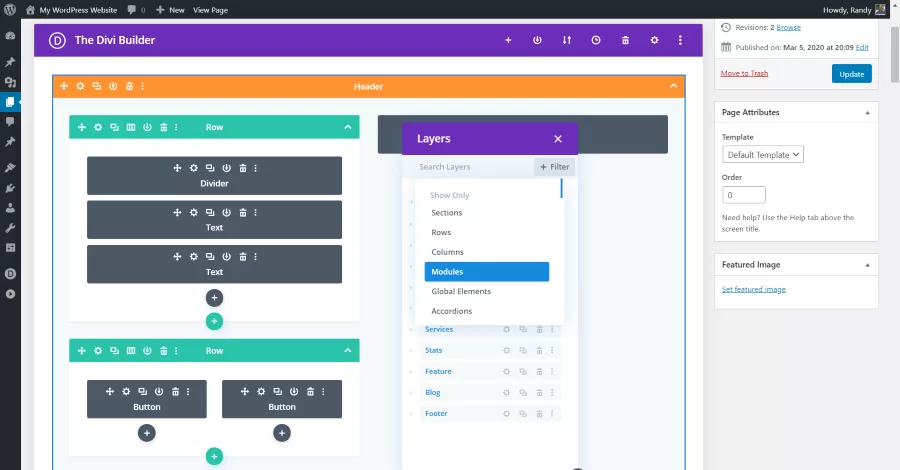Collapse the Header section chevron

(673, 86)
